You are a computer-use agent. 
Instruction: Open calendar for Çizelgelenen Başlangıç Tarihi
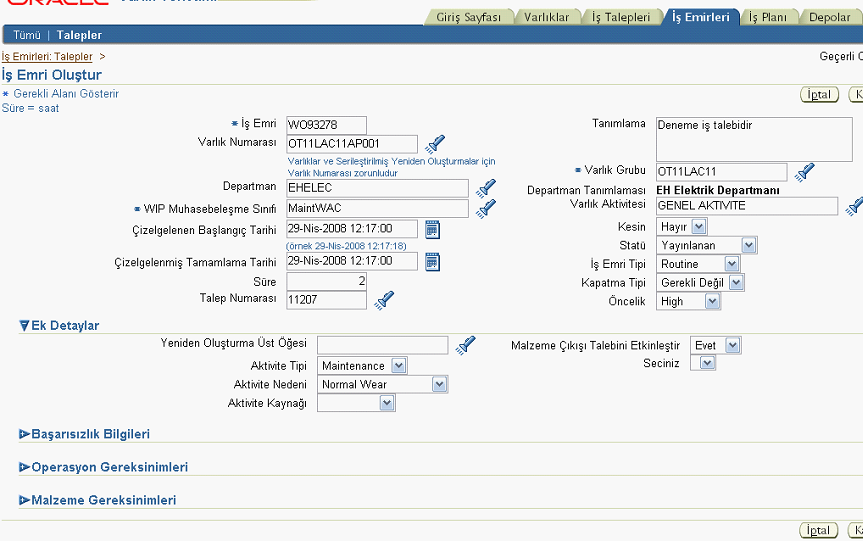point(432,230)
